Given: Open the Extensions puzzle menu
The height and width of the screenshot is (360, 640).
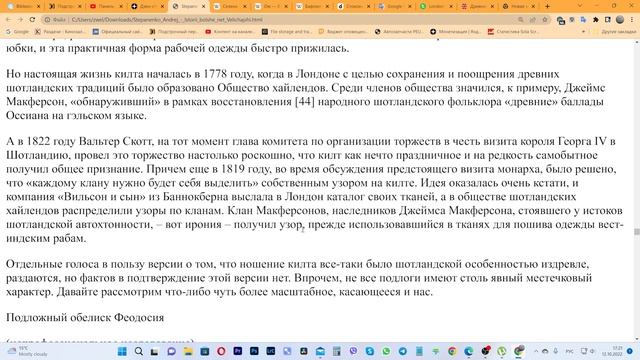Looking at the screenshot, I should tap(596, 20).
